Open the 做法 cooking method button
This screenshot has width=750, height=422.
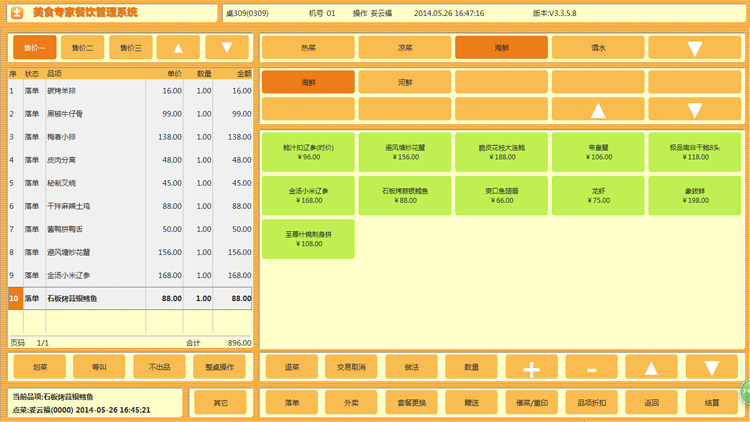(x=411, y=367)
